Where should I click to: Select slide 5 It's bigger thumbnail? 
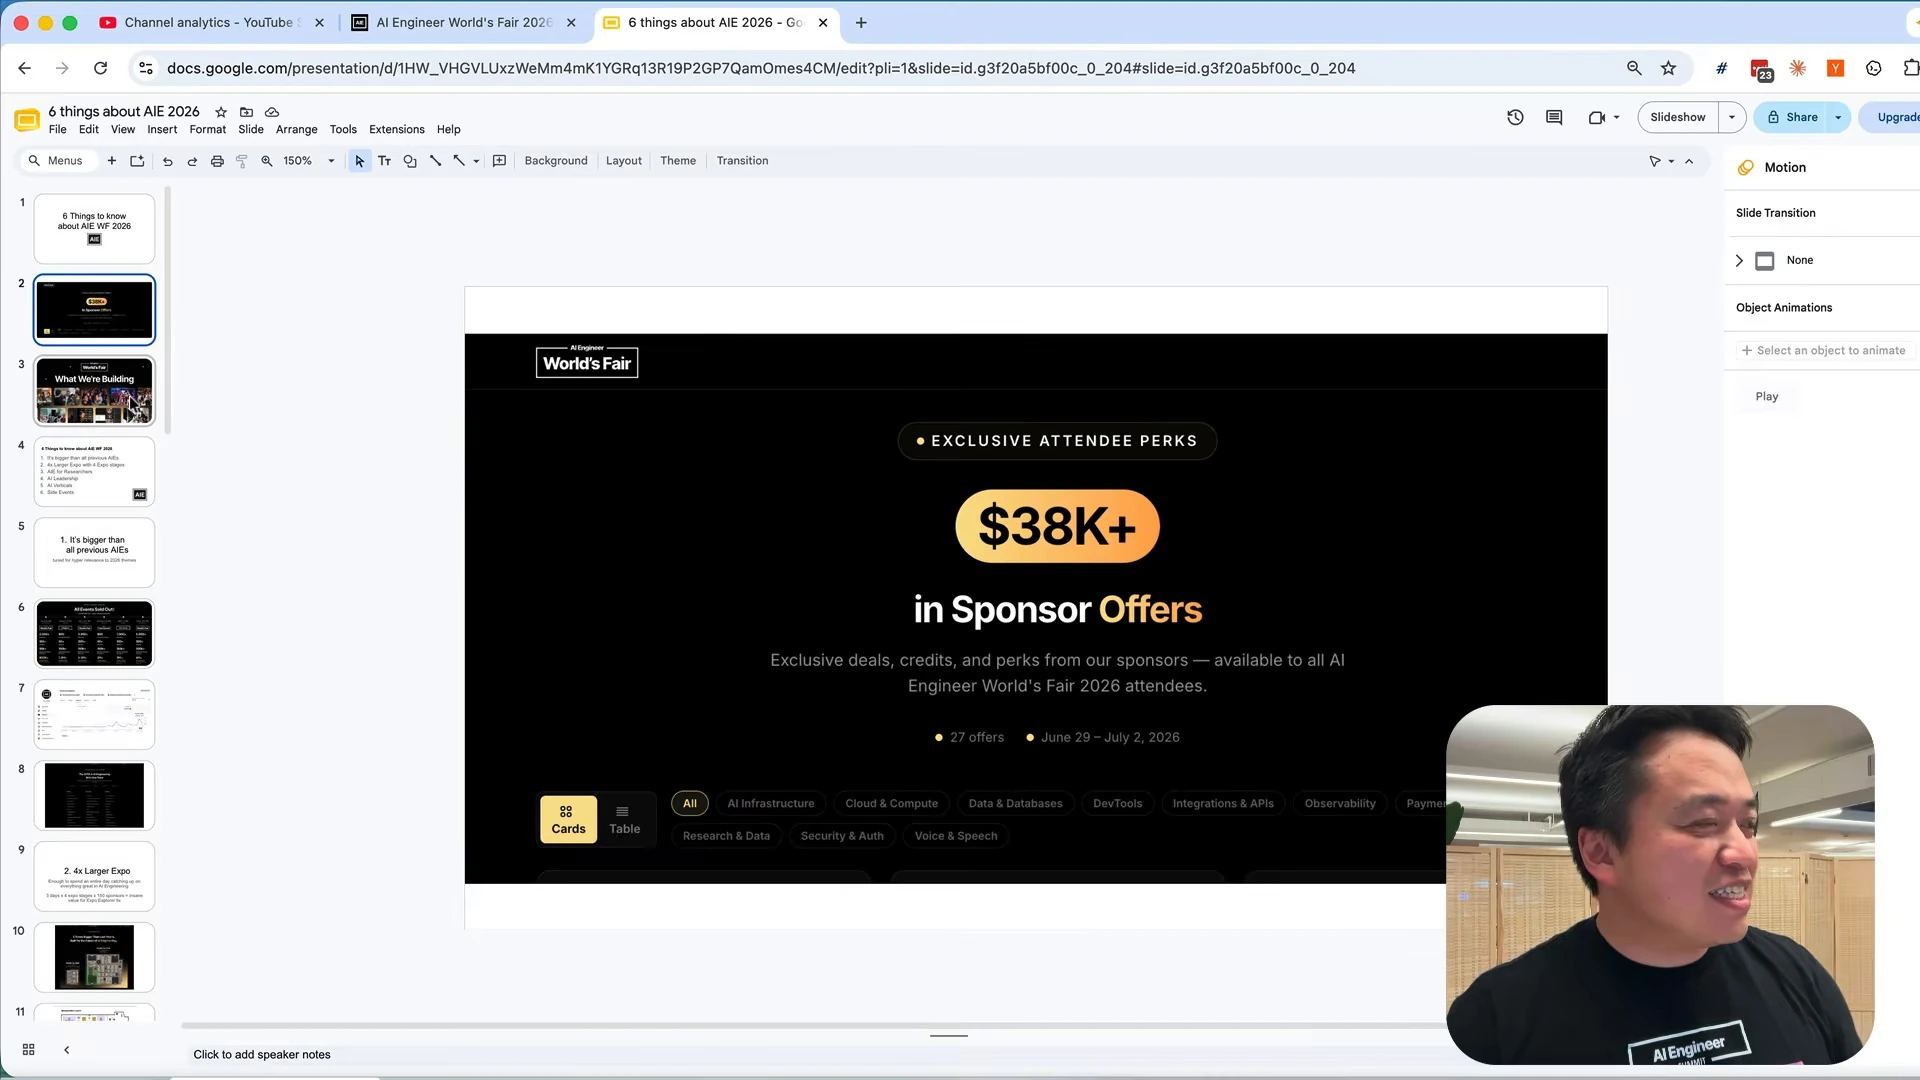click(95, 553)
